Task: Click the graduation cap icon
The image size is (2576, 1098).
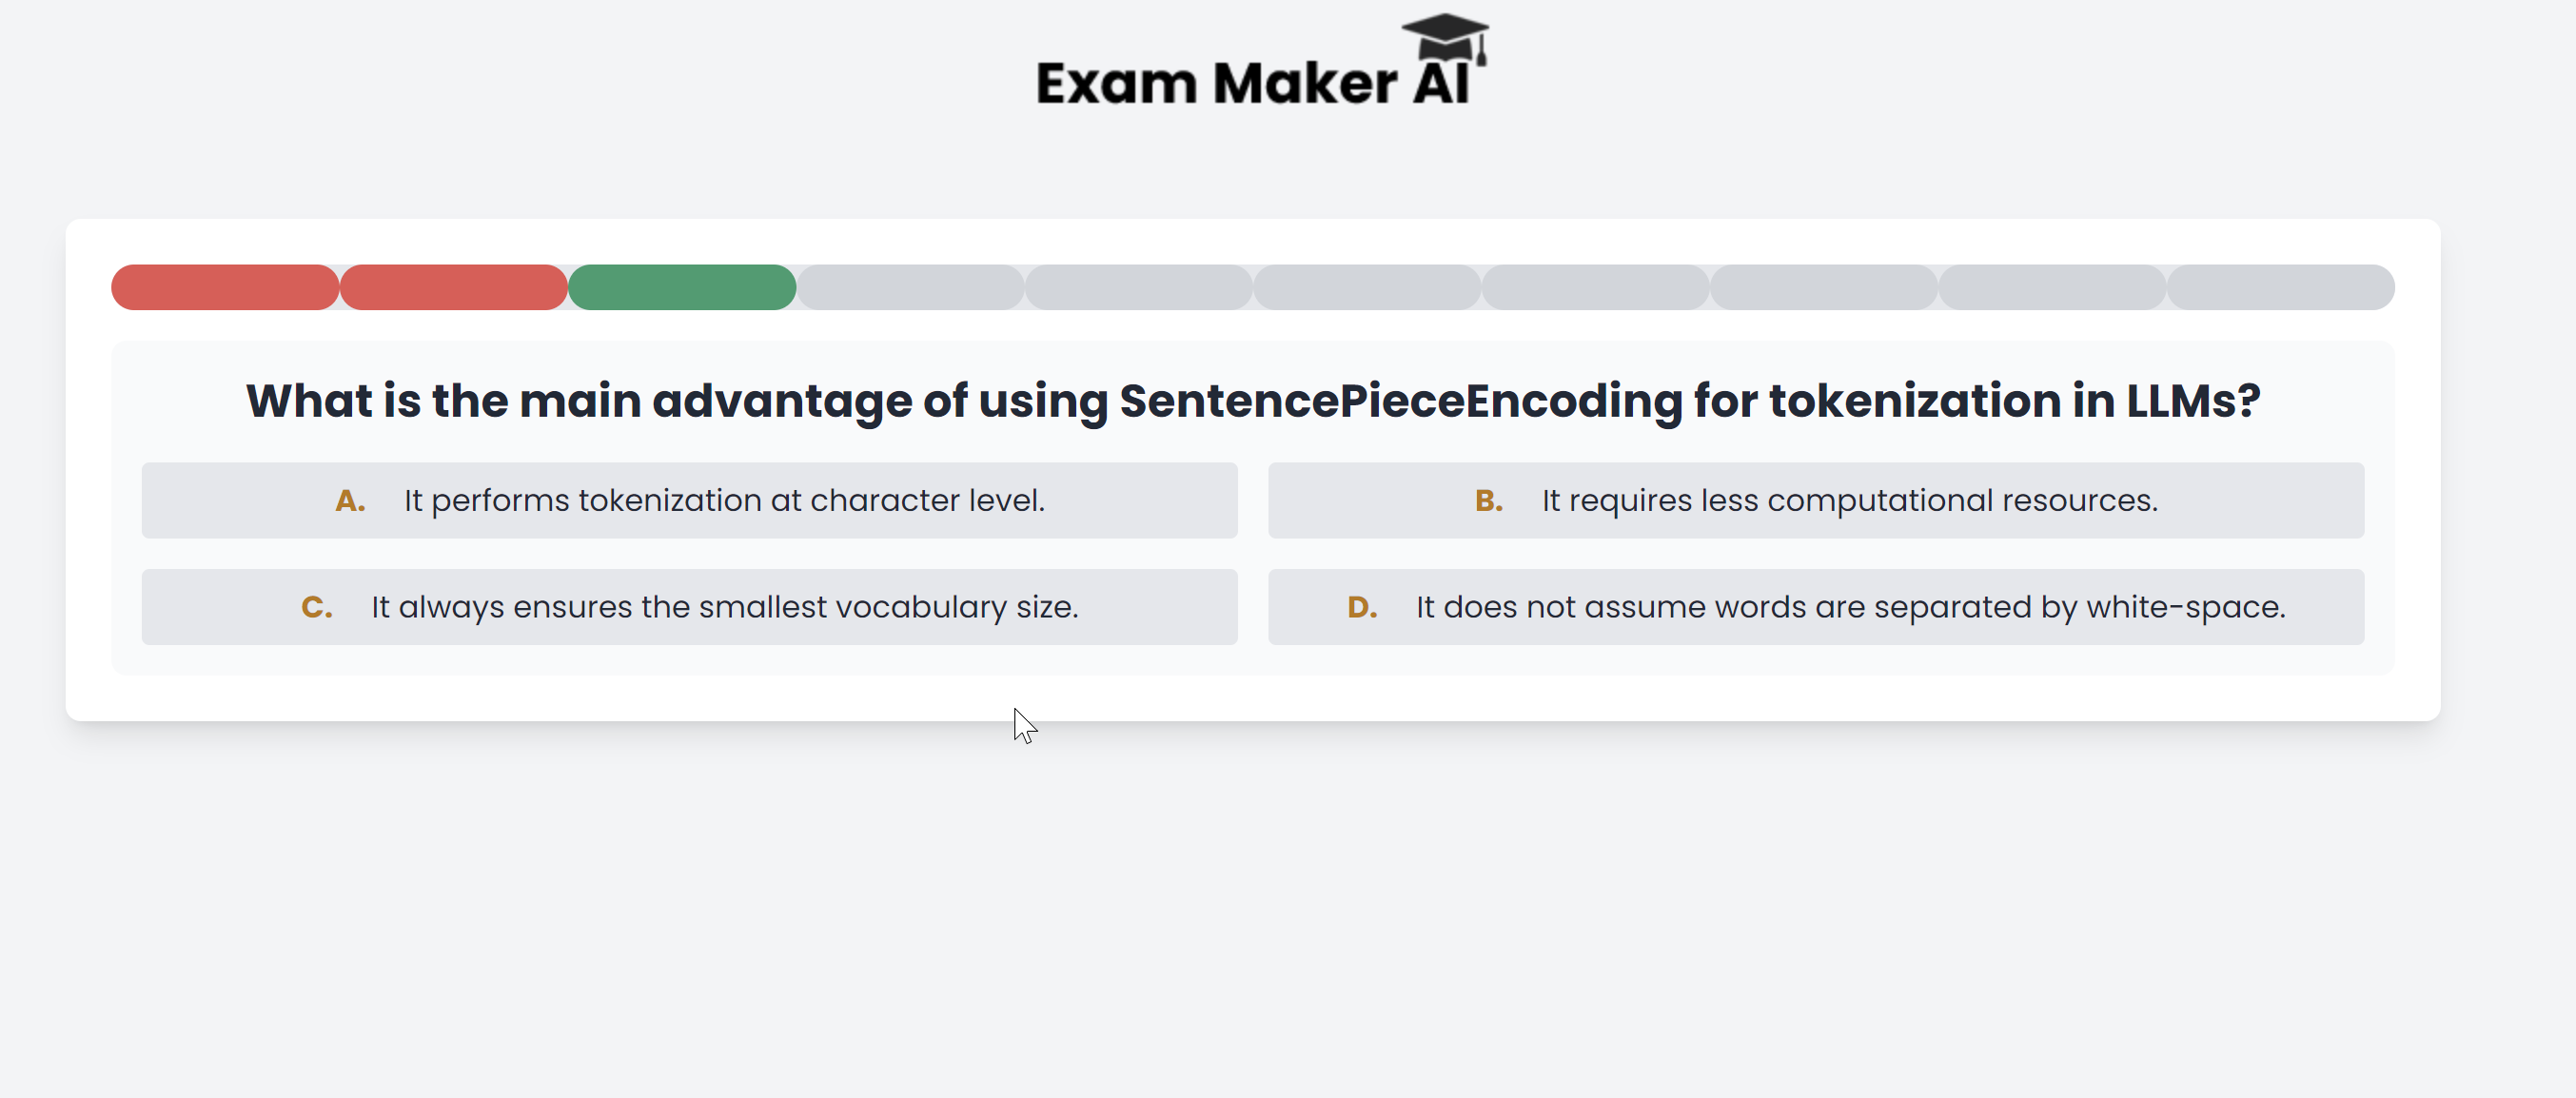Action: [1446, 38]
